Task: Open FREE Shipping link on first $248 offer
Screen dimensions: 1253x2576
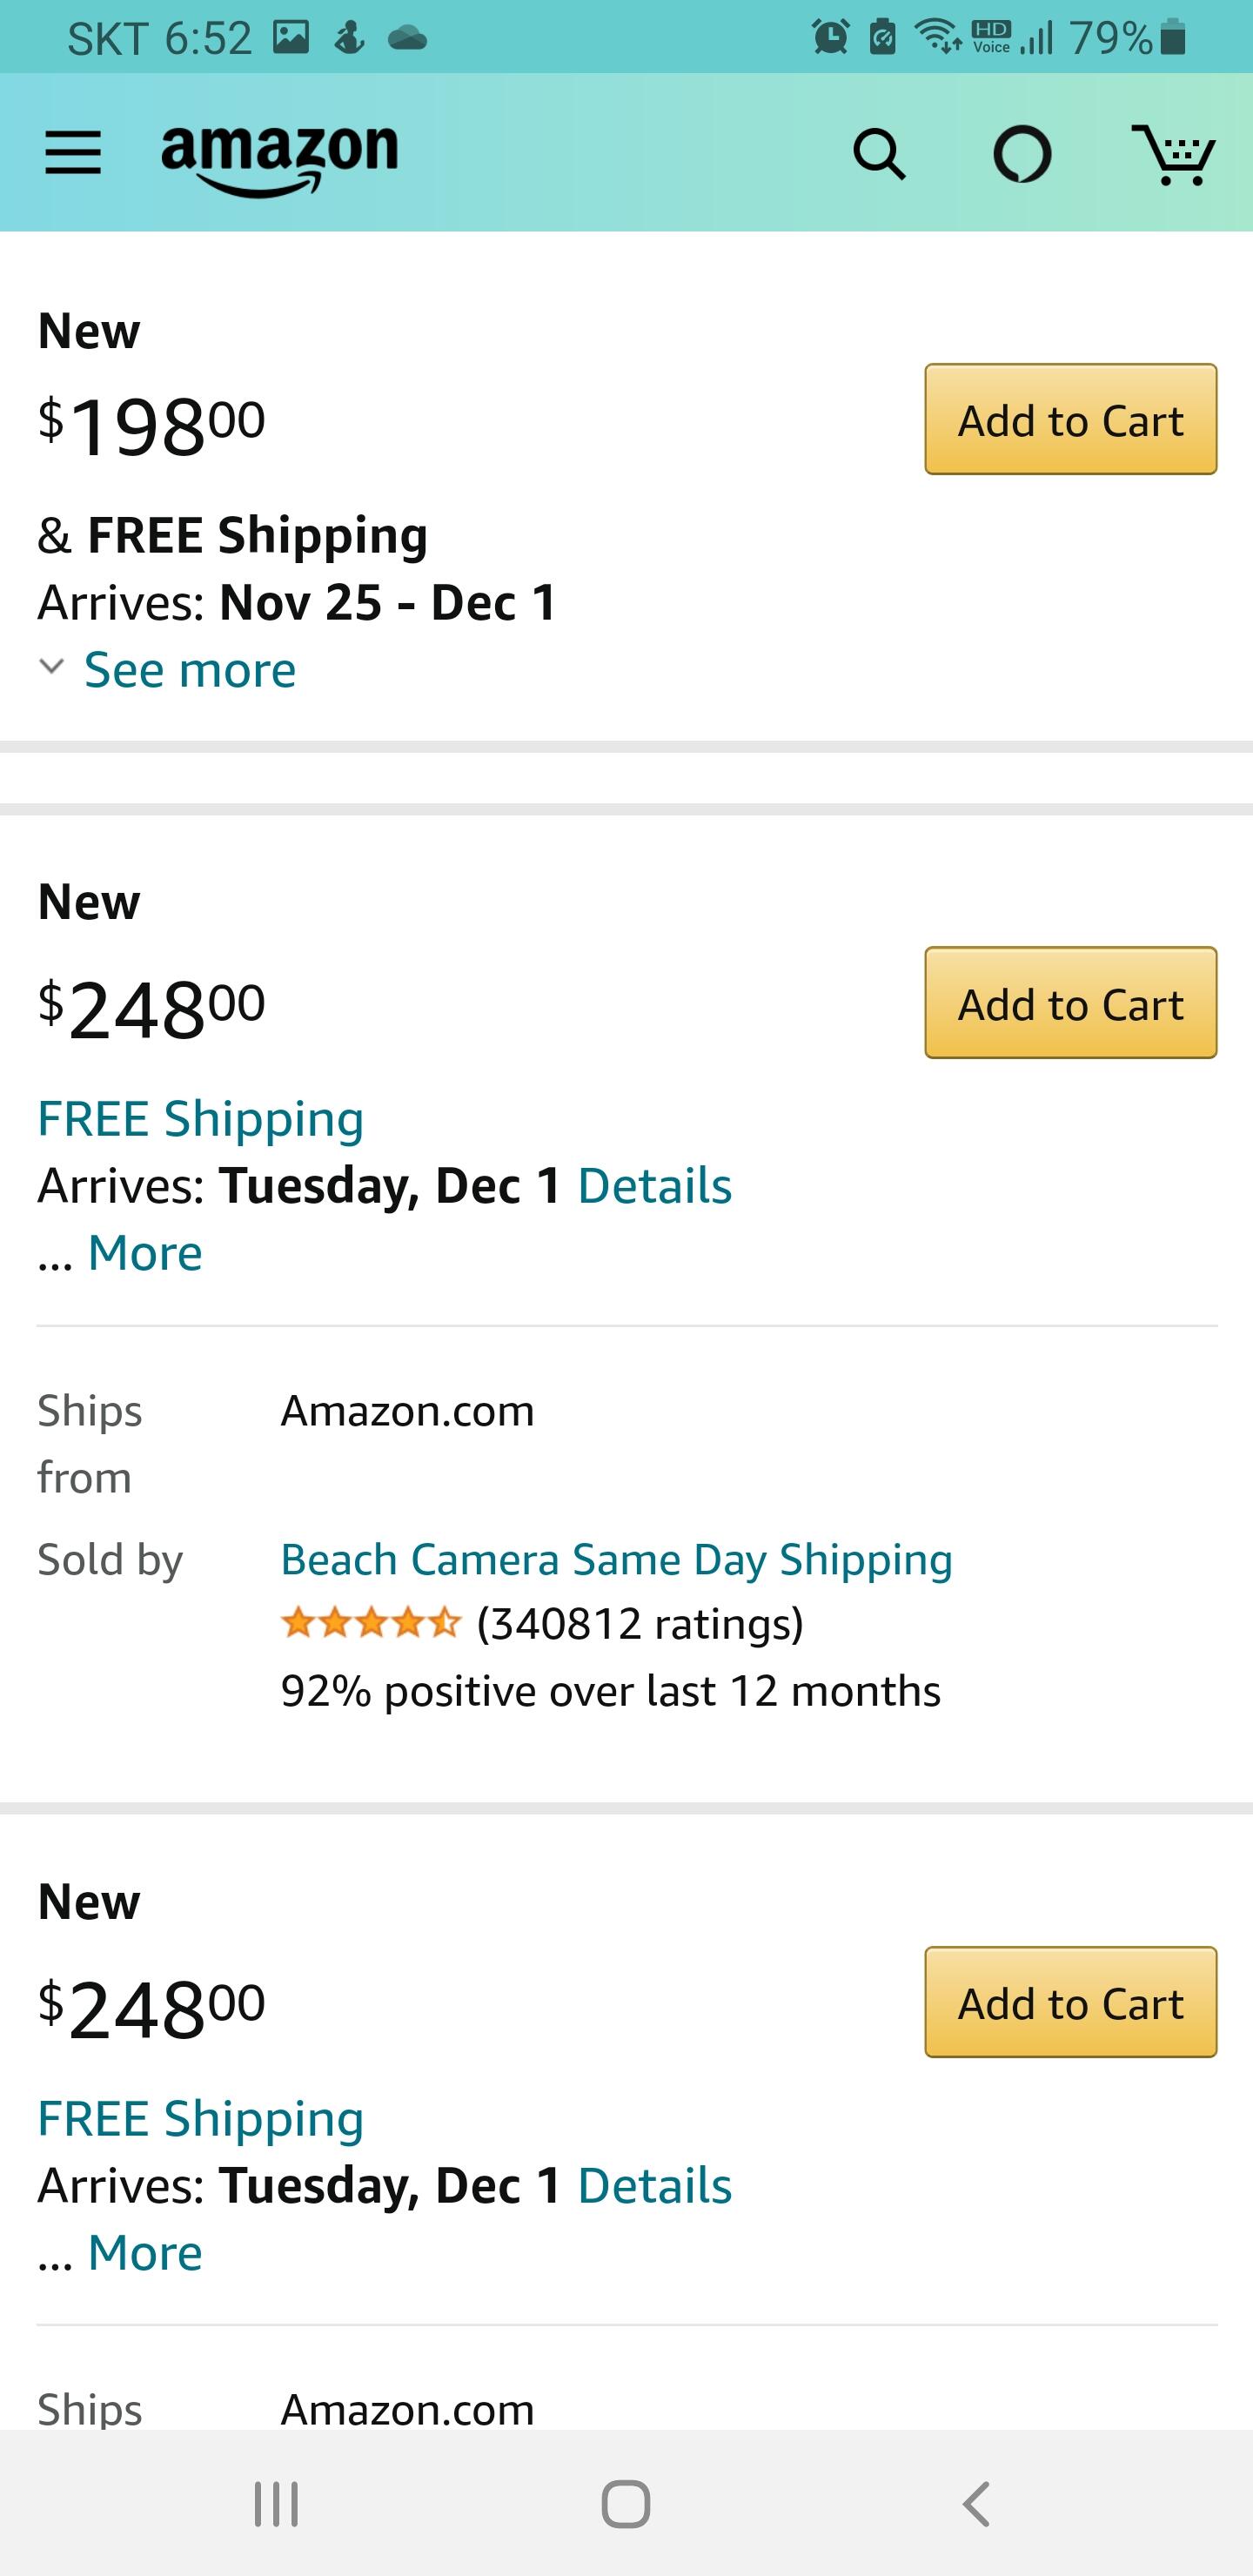Action: coord(200,1118)
